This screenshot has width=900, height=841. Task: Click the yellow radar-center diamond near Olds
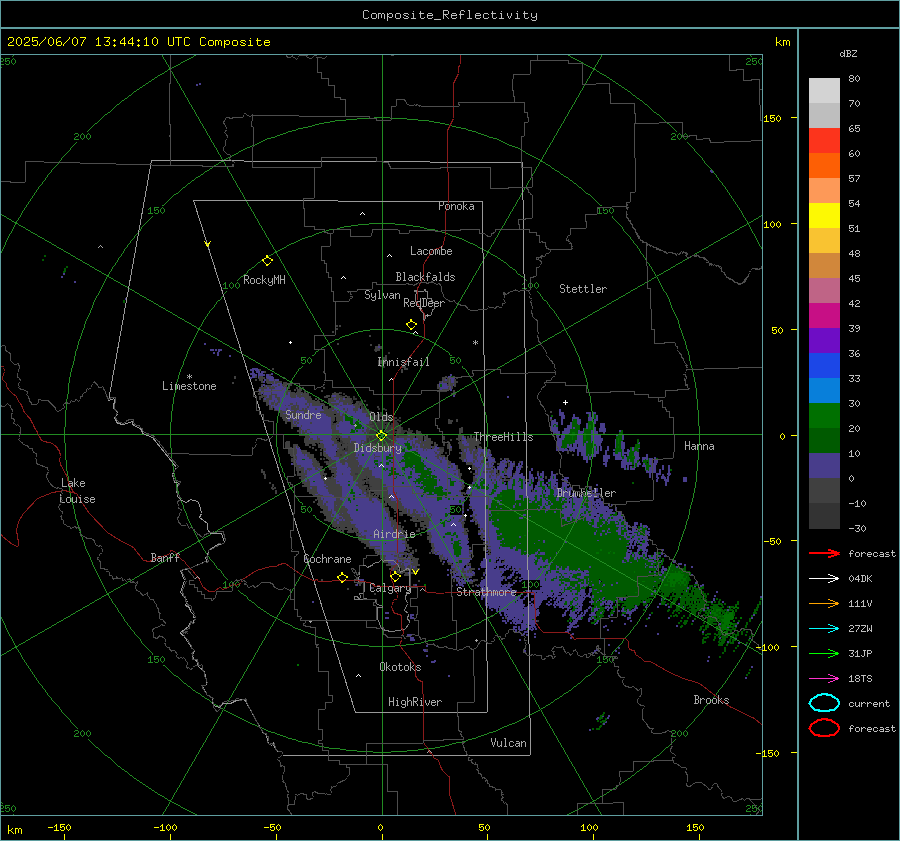[381, 436]
